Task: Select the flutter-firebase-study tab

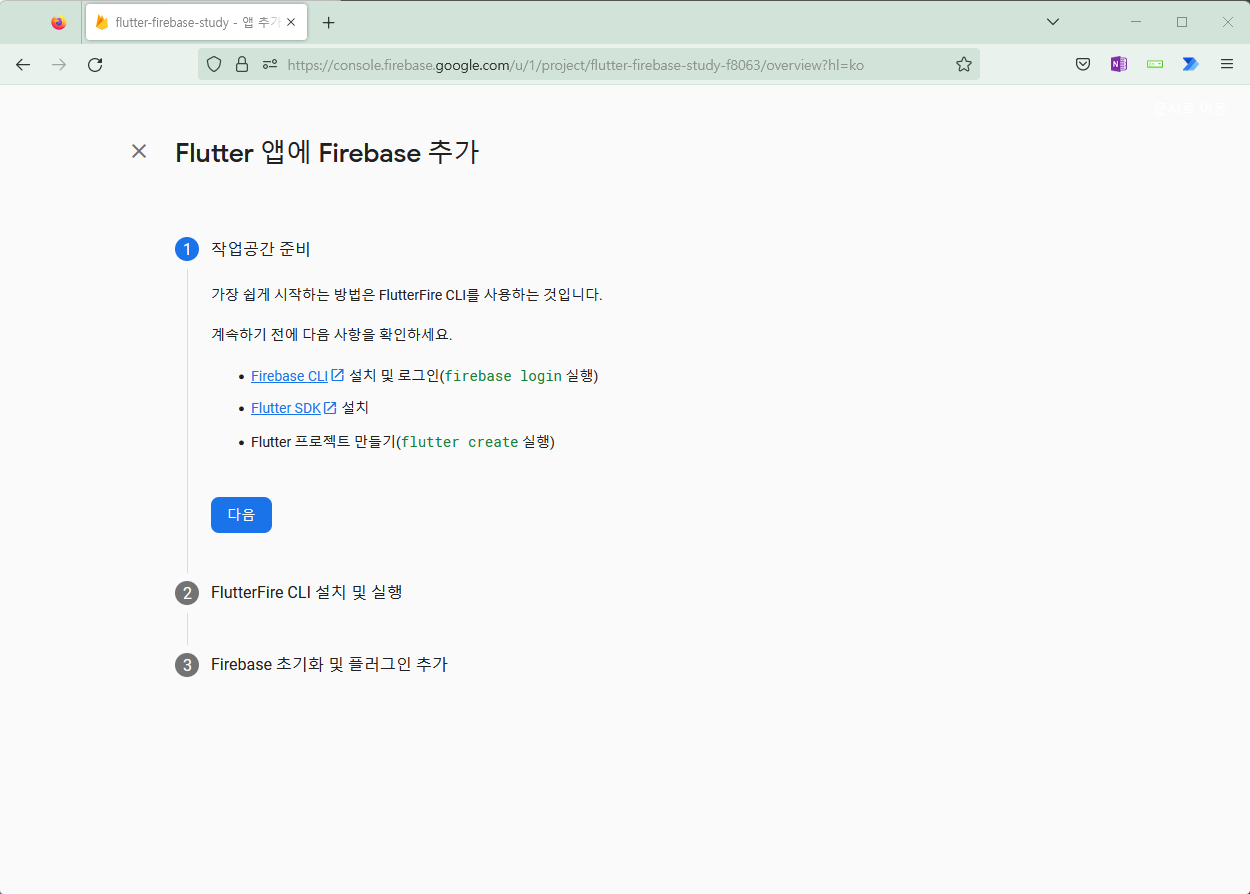Action: click(x=196, y=22)
